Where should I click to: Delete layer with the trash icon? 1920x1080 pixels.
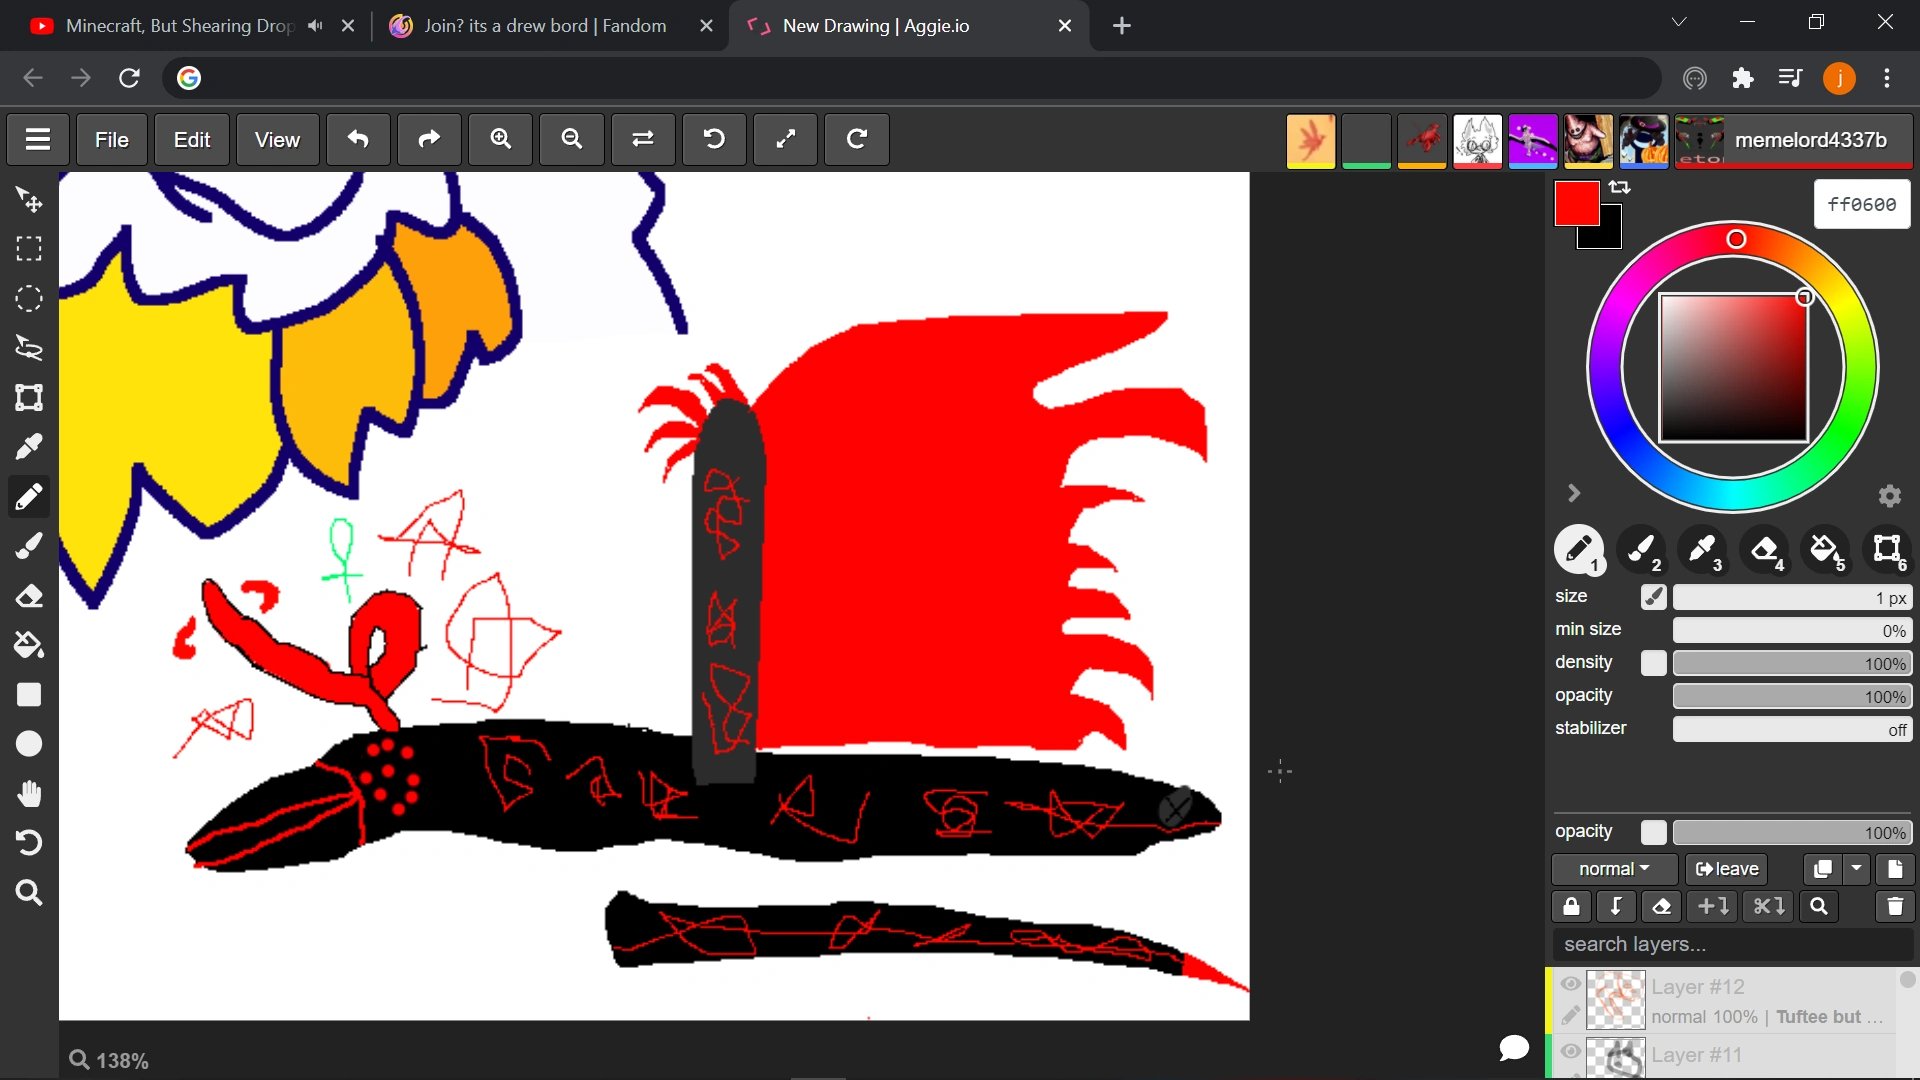pos(1895,906)
